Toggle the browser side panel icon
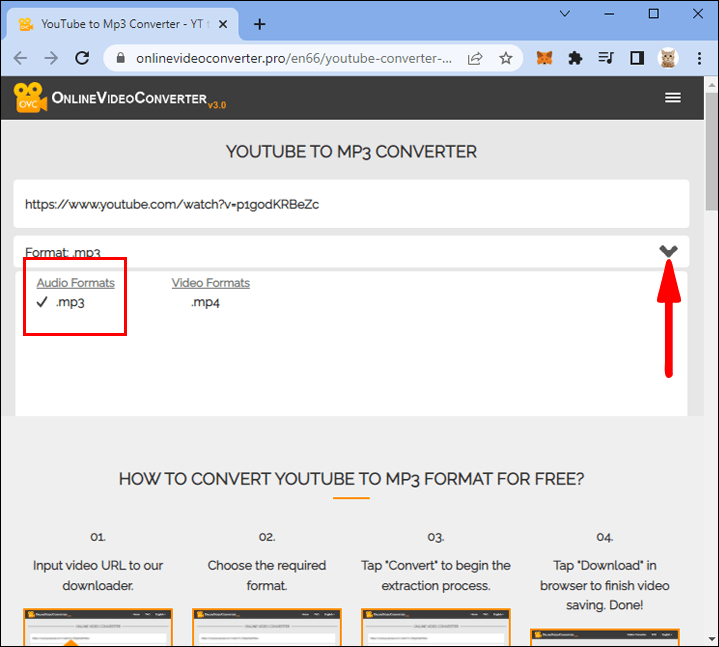 (637, 58)
